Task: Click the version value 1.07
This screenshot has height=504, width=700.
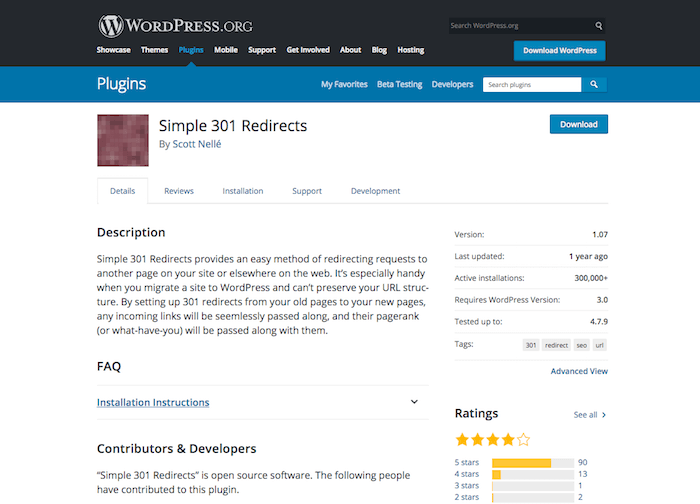Action: (600, 234)
